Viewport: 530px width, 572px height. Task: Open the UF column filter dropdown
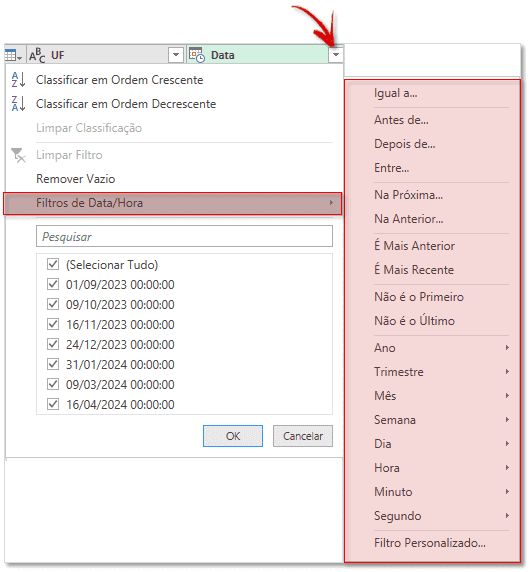176,55
